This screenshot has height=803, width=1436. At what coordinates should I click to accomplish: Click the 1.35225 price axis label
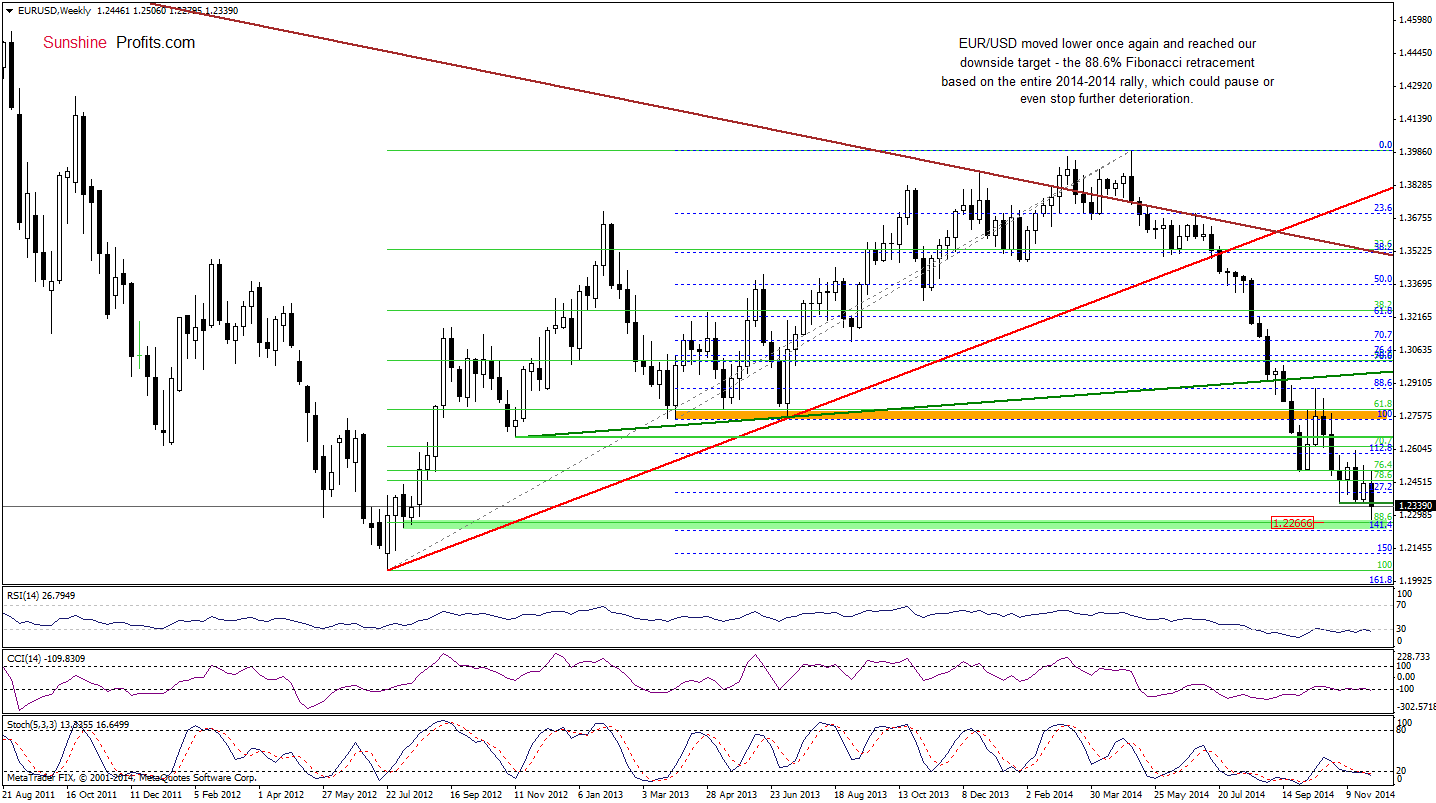[x=1417, y=251]
